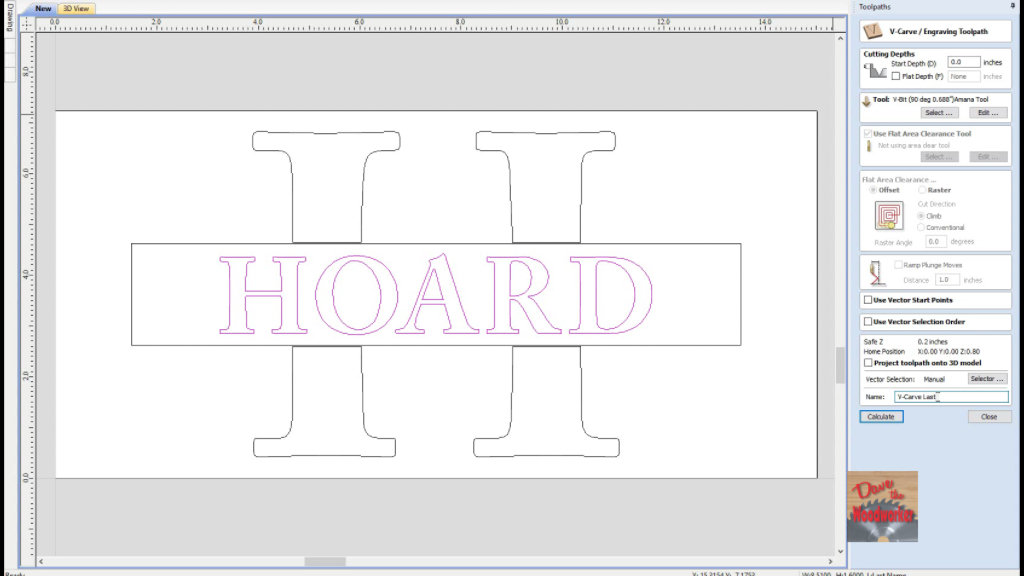
Task: Enable Use Vector Selection Order
Action: [867, 322]
